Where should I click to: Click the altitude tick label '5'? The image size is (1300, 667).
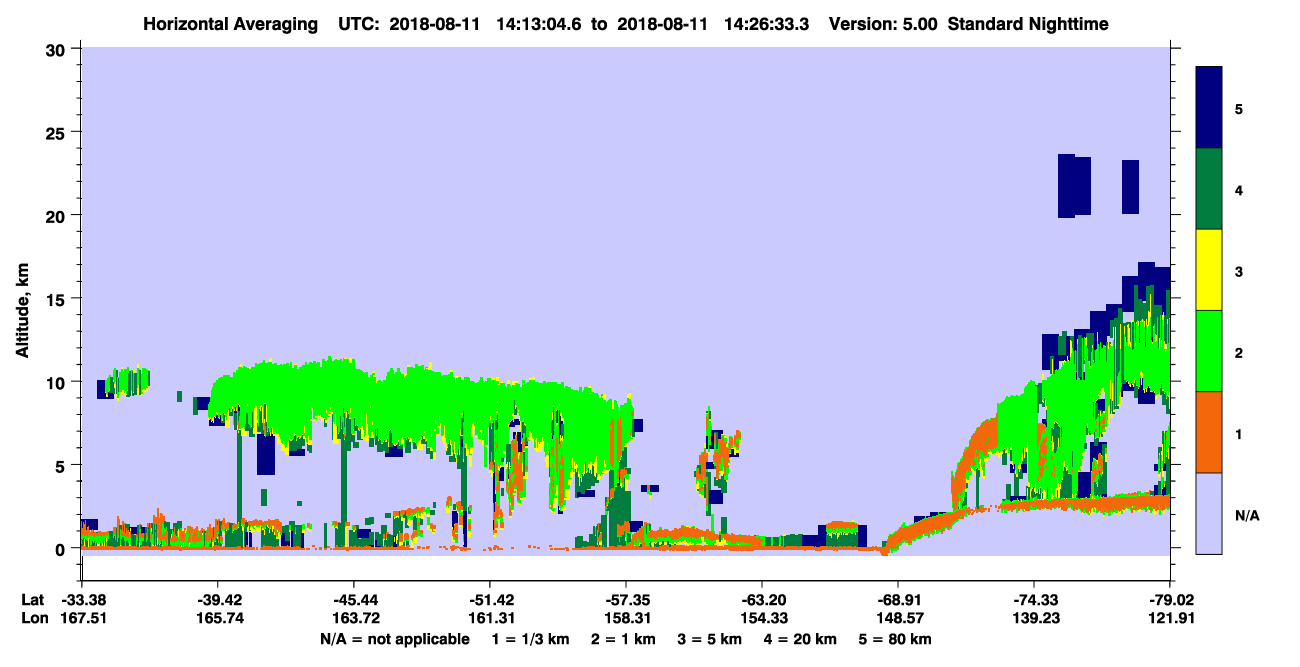[63, 465]
